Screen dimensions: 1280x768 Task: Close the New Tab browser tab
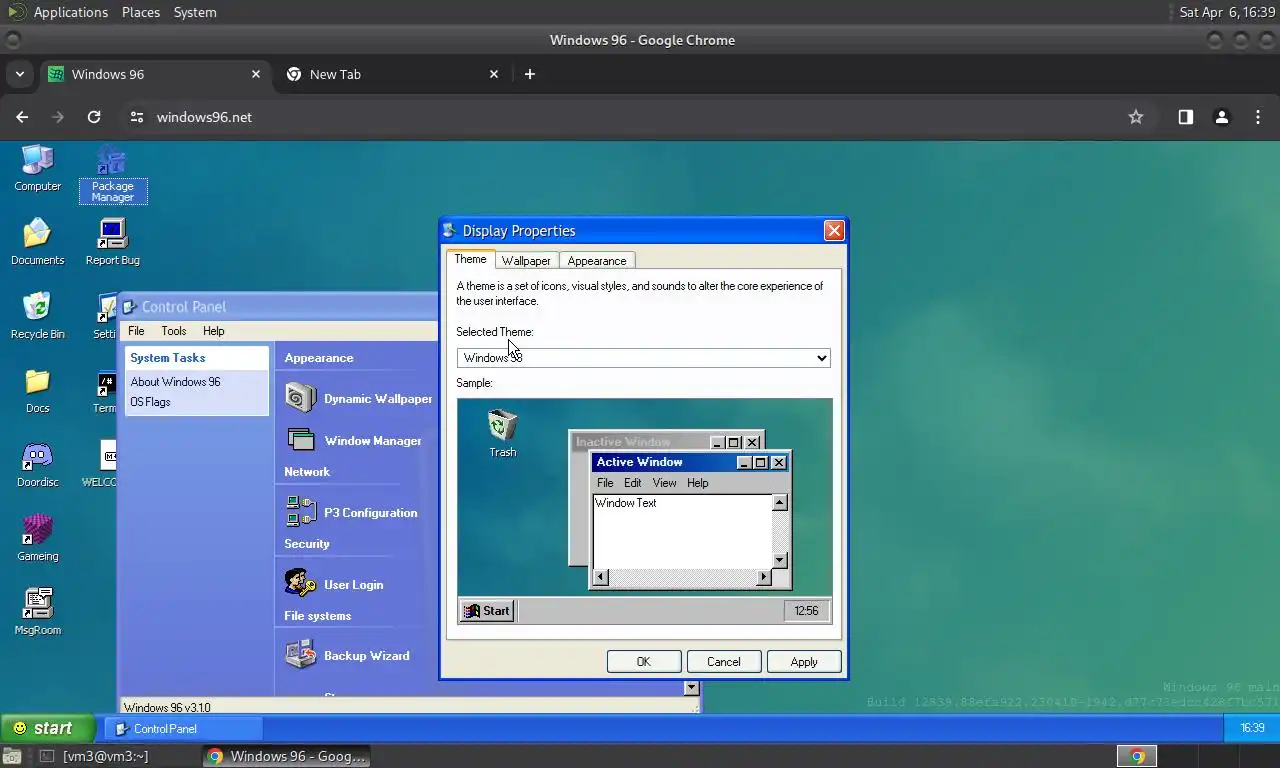point(494,74)
